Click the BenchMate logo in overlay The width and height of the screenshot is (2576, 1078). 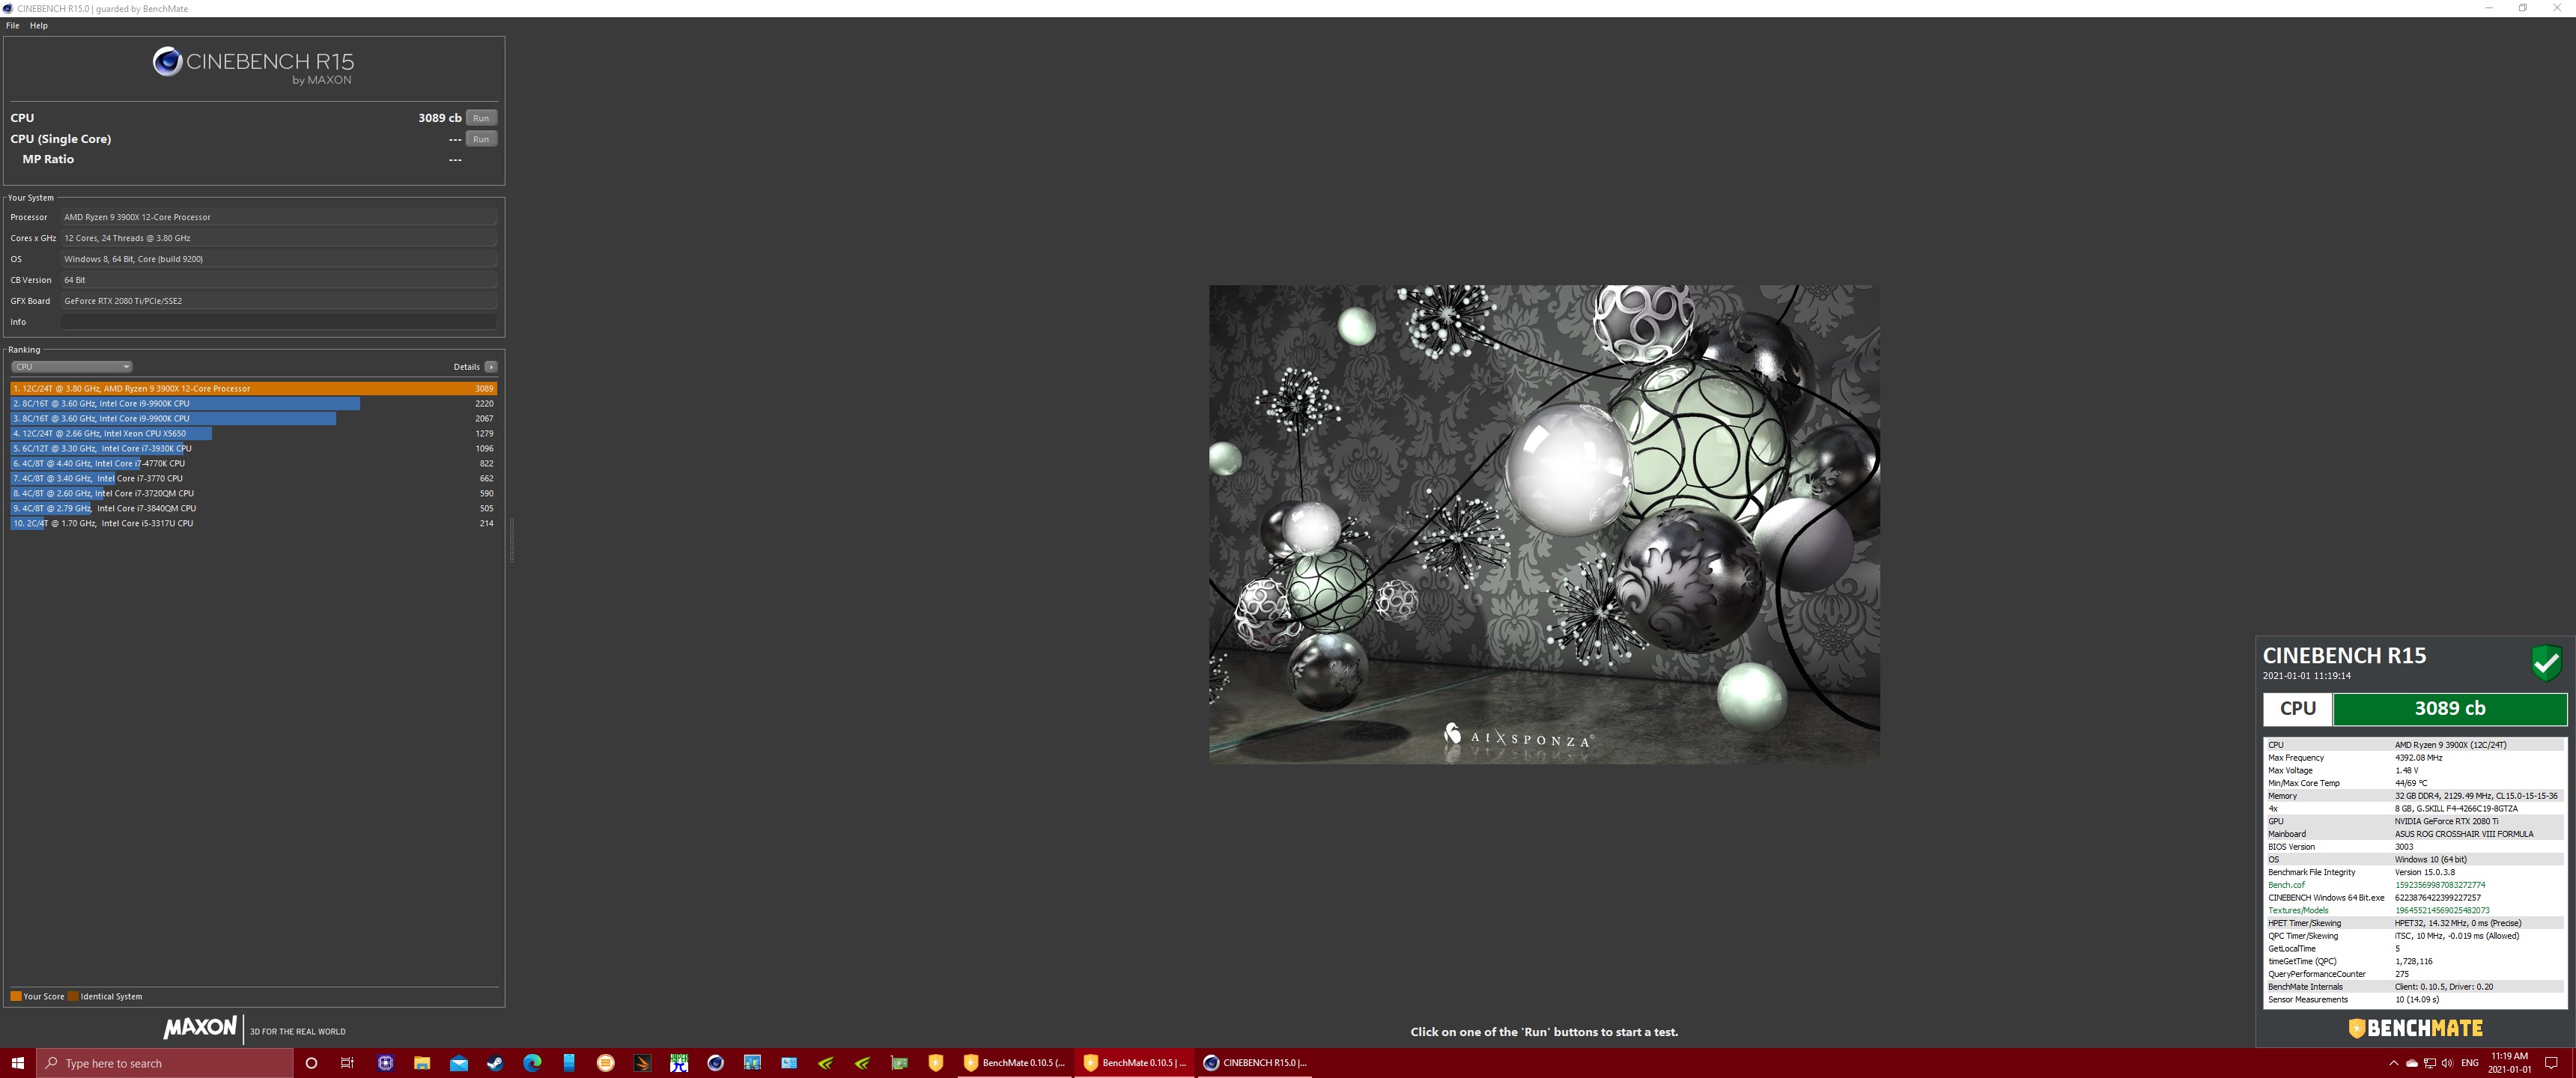tap(2415, 1028)
